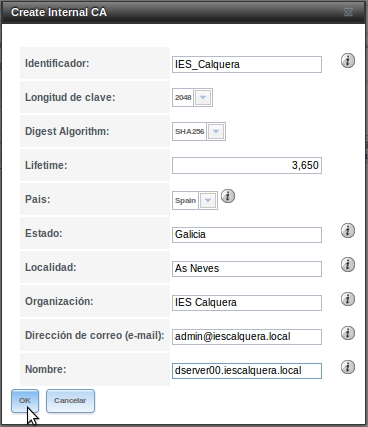This screenshot has height=427, width=368.
Task: Click the Create Internal CA title text
Action: click(59, 12)
